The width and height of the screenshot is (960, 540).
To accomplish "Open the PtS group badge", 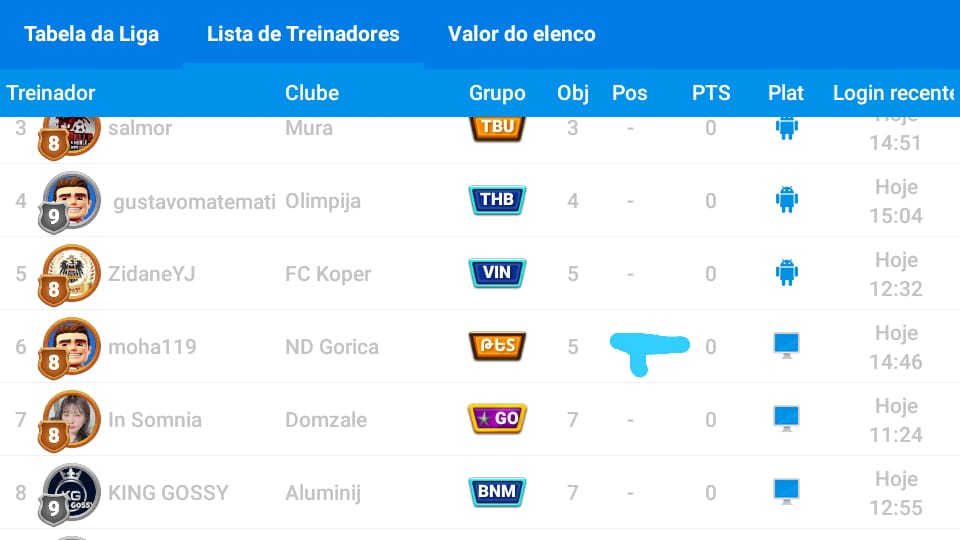I will point(497,346).
